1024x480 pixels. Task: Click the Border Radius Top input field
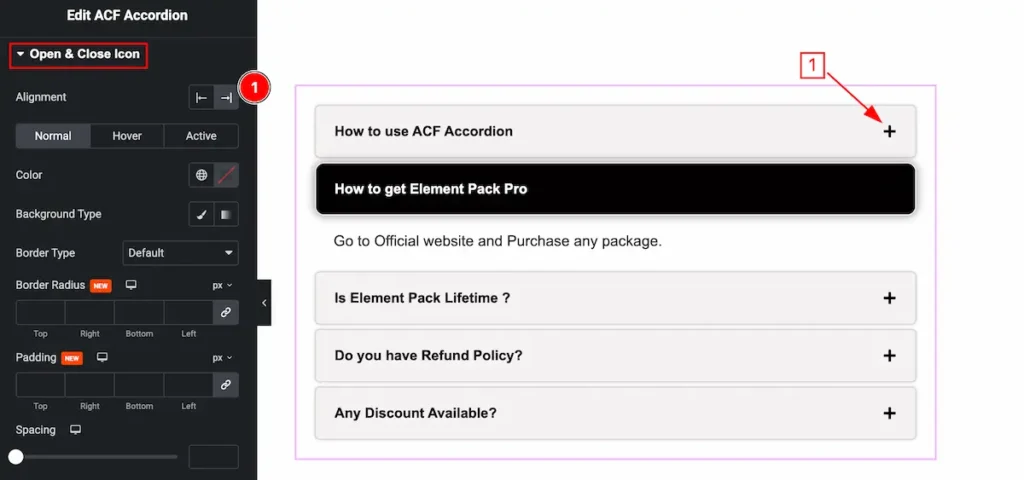40,313
